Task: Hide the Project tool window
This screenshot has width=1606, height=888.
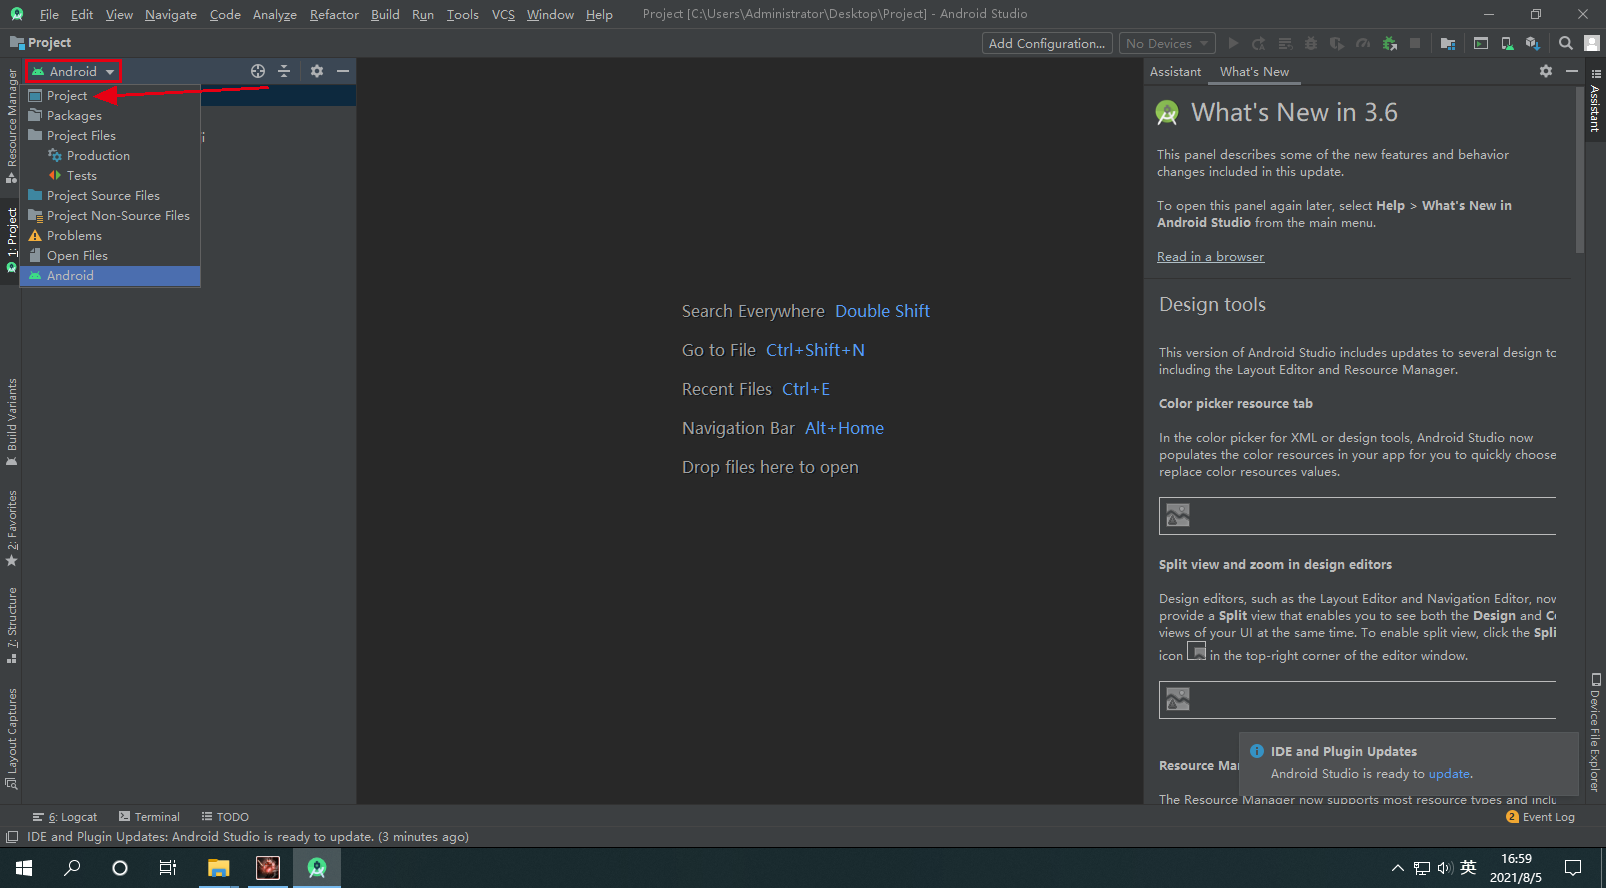Action: point(343,71)
